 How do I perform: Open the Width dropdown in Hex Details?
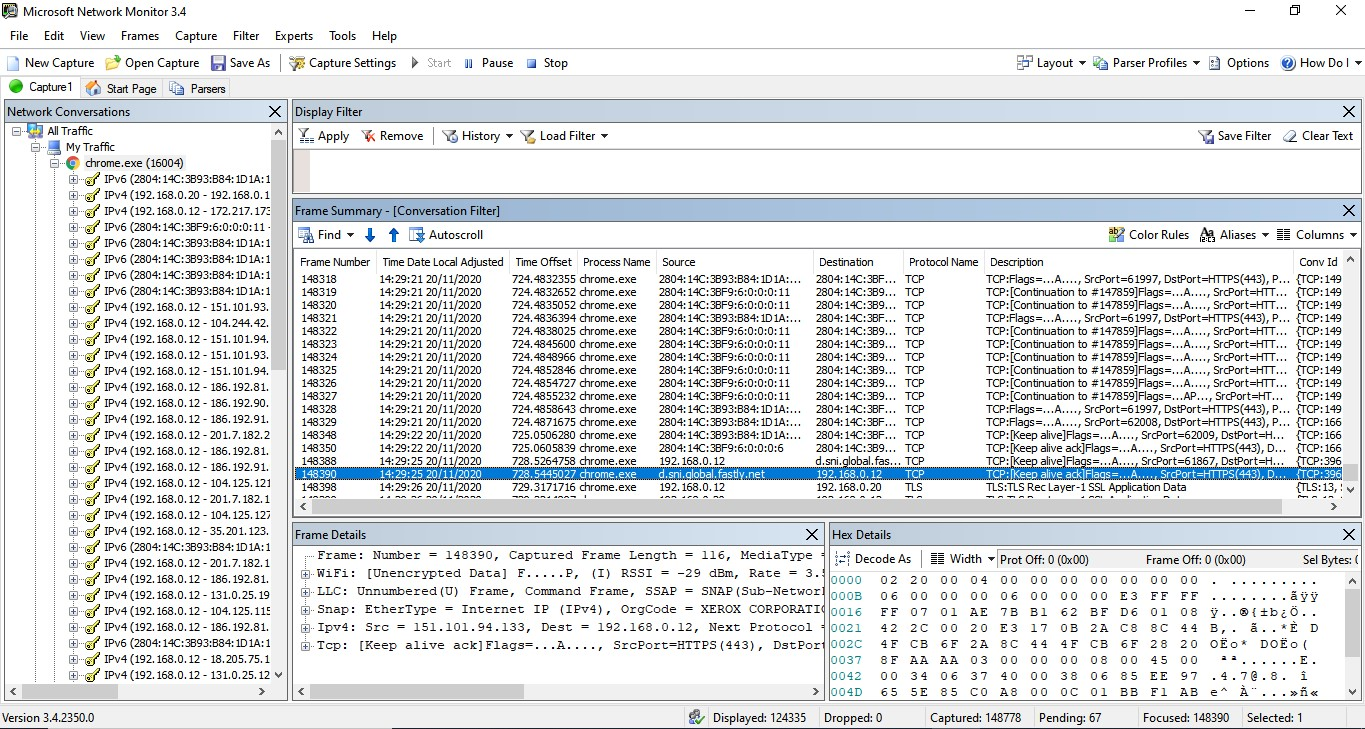pyautogui.click(x=962, y=559)
